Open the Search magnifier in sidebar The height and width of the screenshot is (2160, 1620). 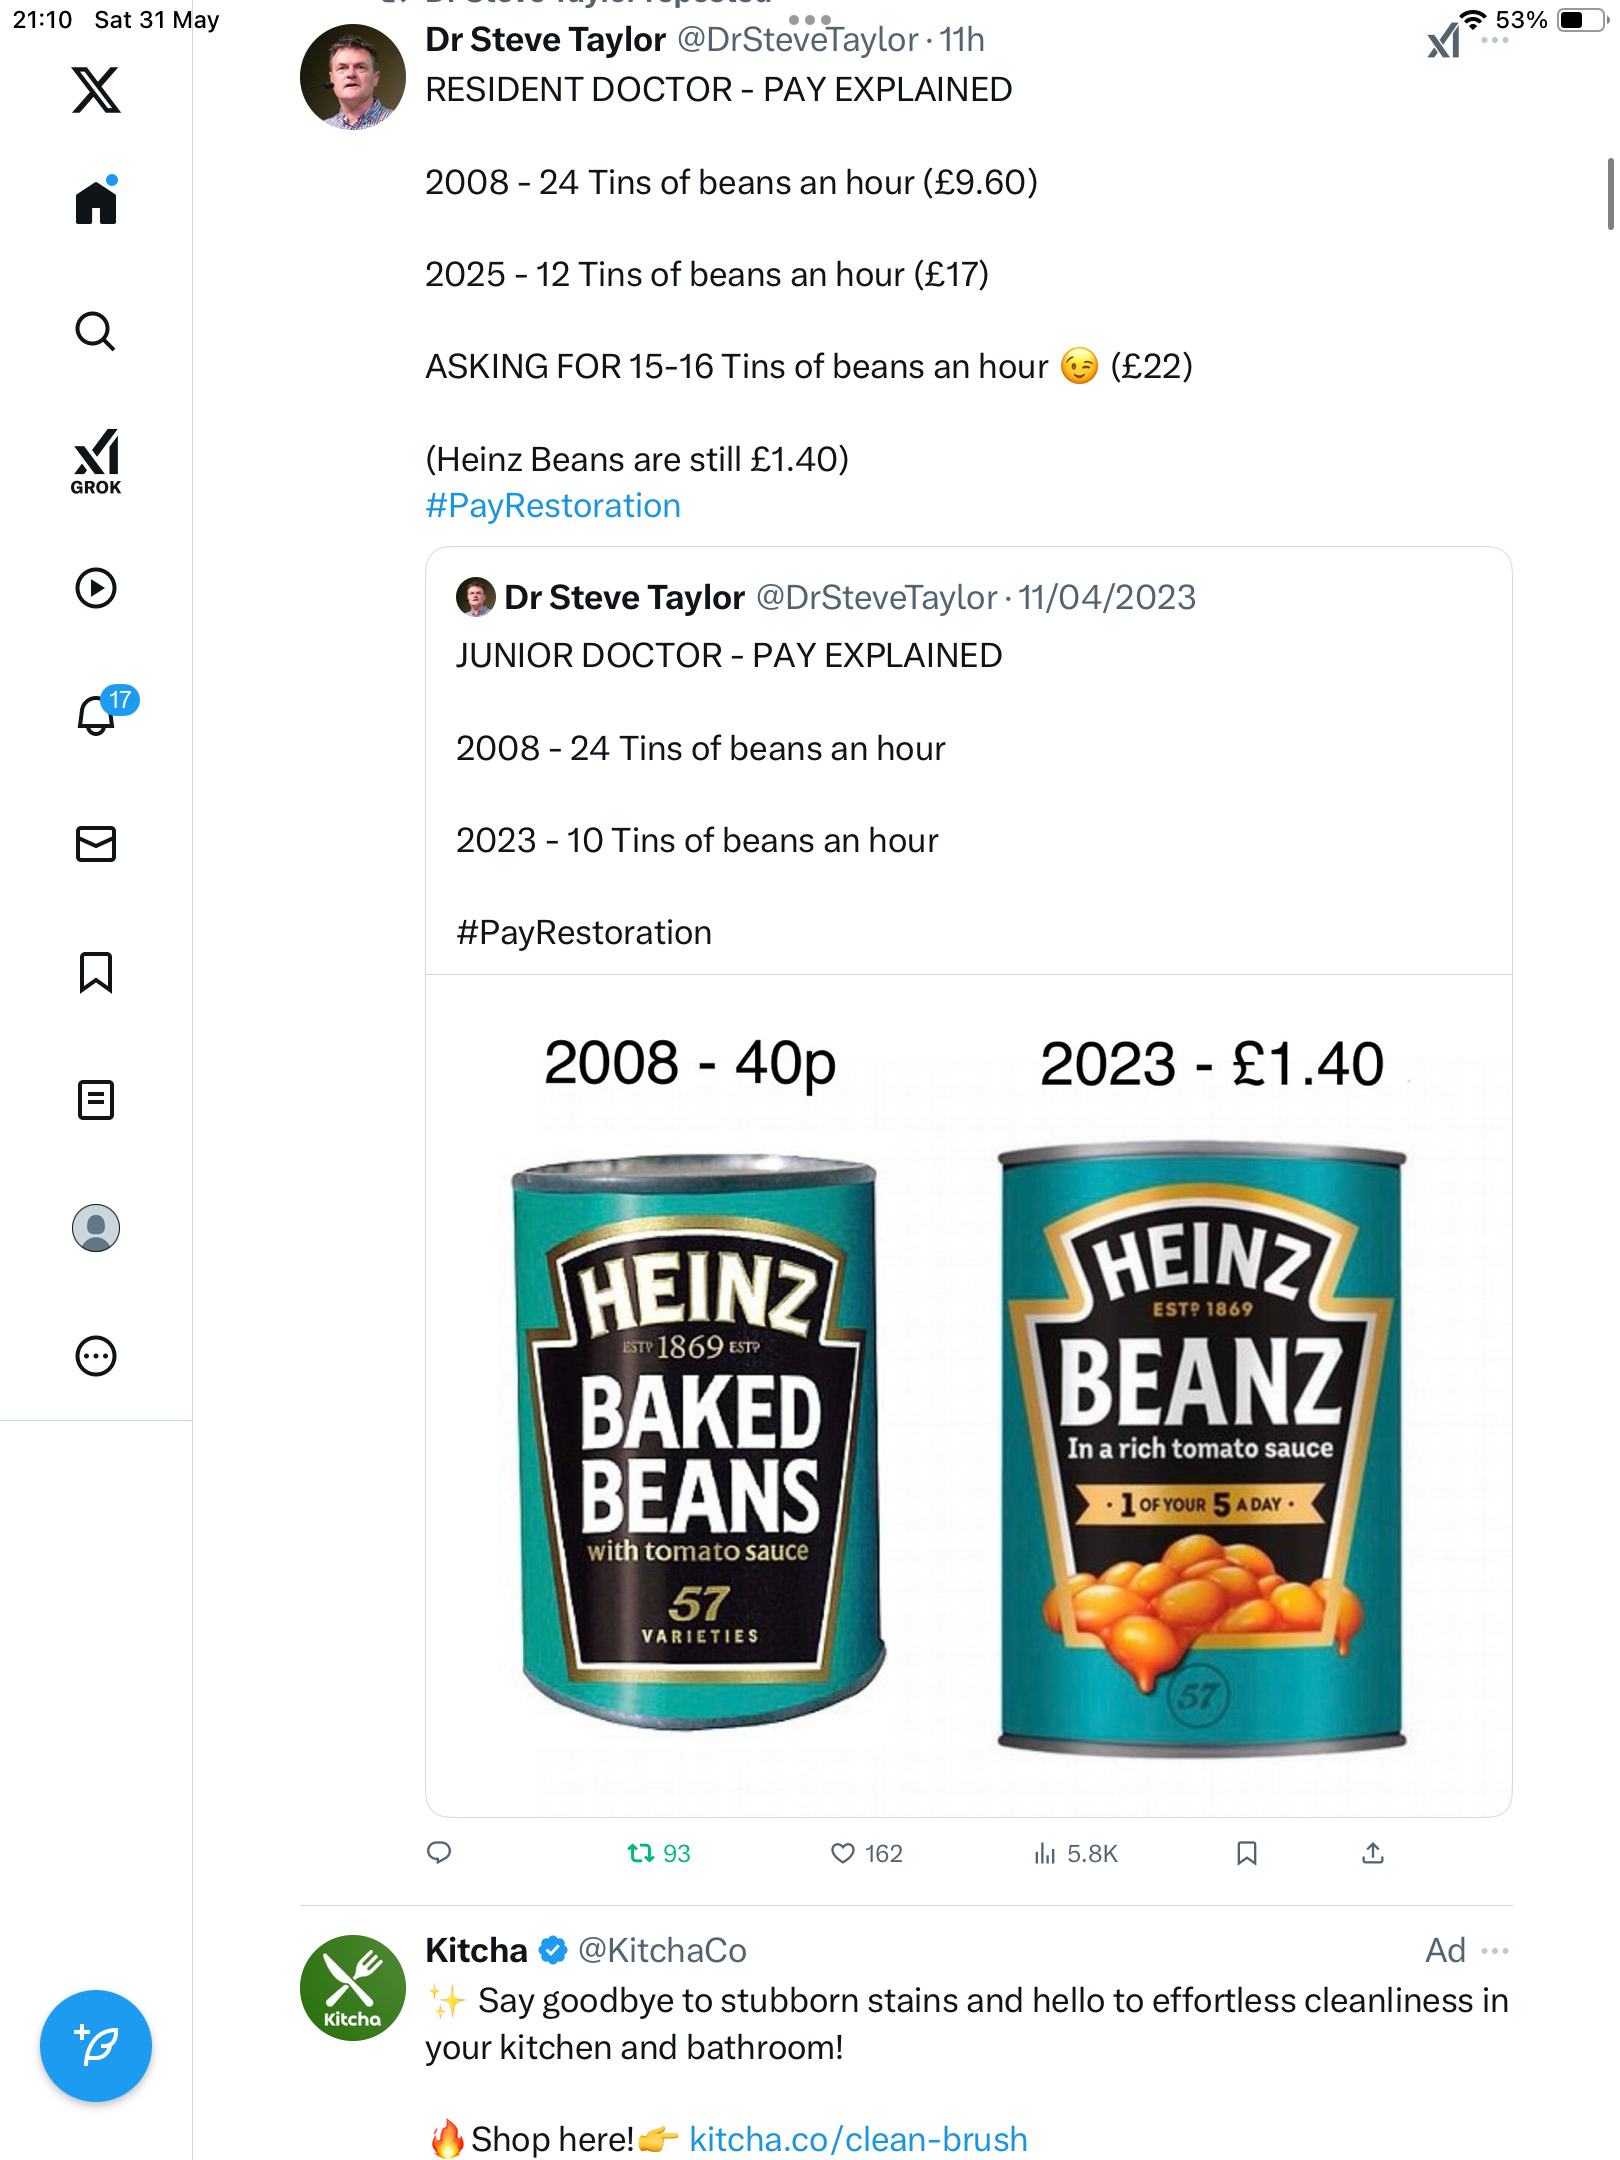[x=96, y=331]
